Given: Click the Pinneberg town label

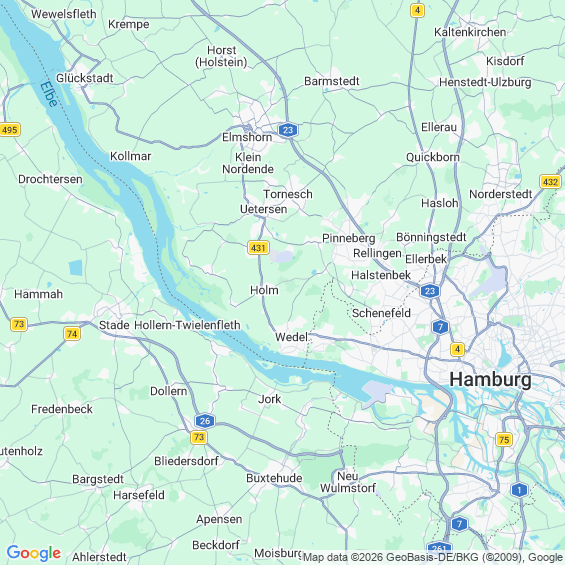Looking at the screenshot, I should pyautogui.click(x=348, y=238).
